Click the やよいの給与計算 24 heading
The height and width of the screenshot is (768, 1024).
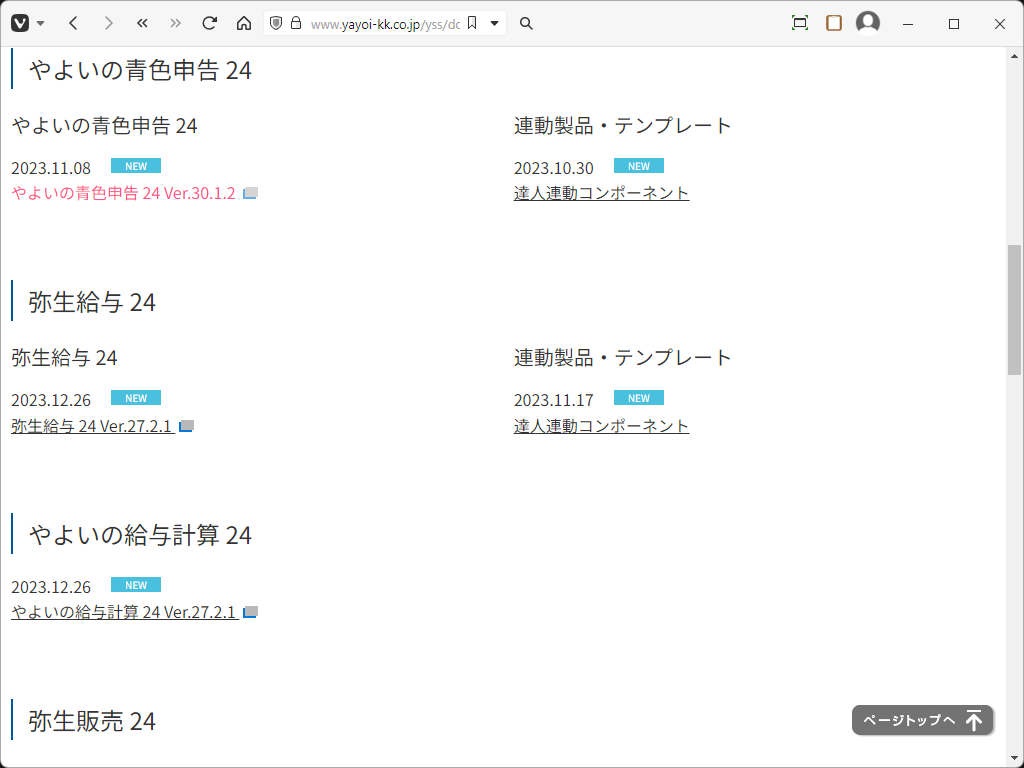[140, 535]
